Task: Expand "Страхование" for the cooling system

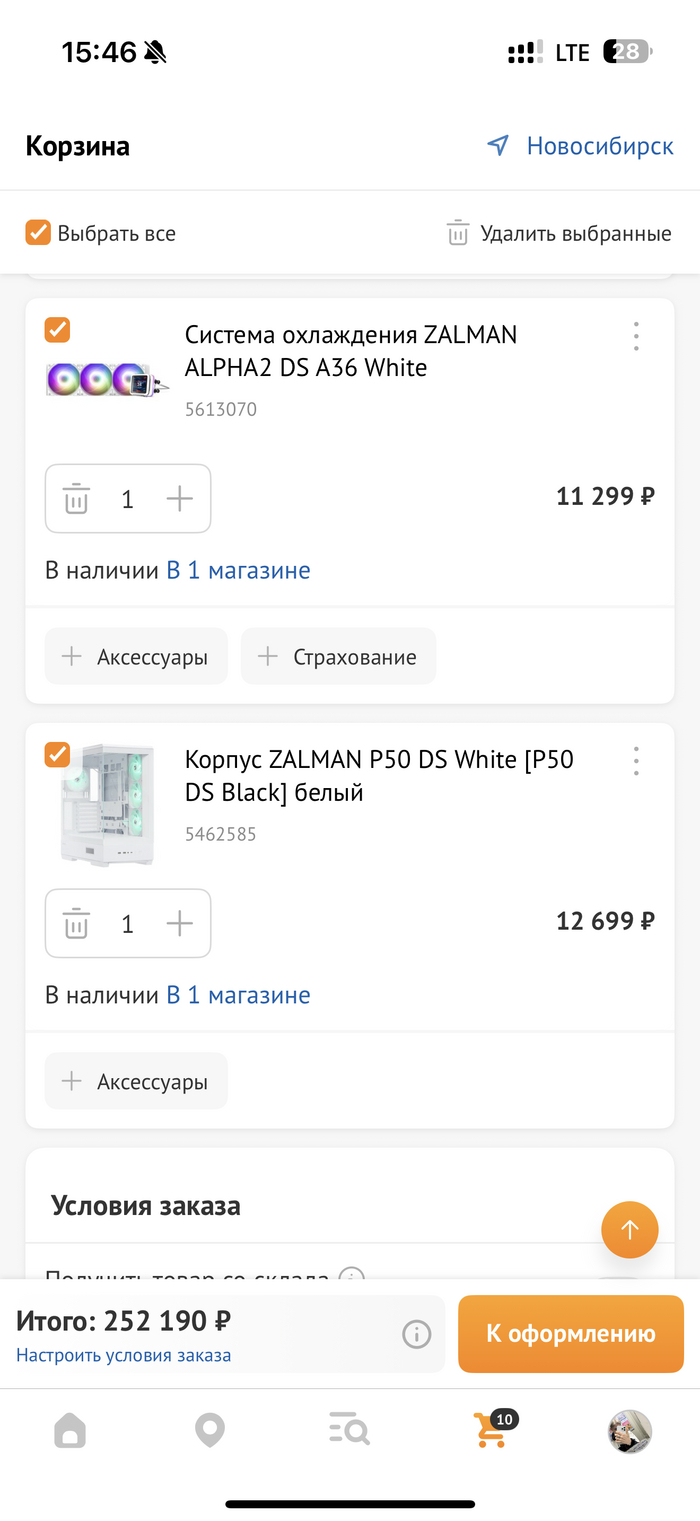Action: click(x=338, y=657)
